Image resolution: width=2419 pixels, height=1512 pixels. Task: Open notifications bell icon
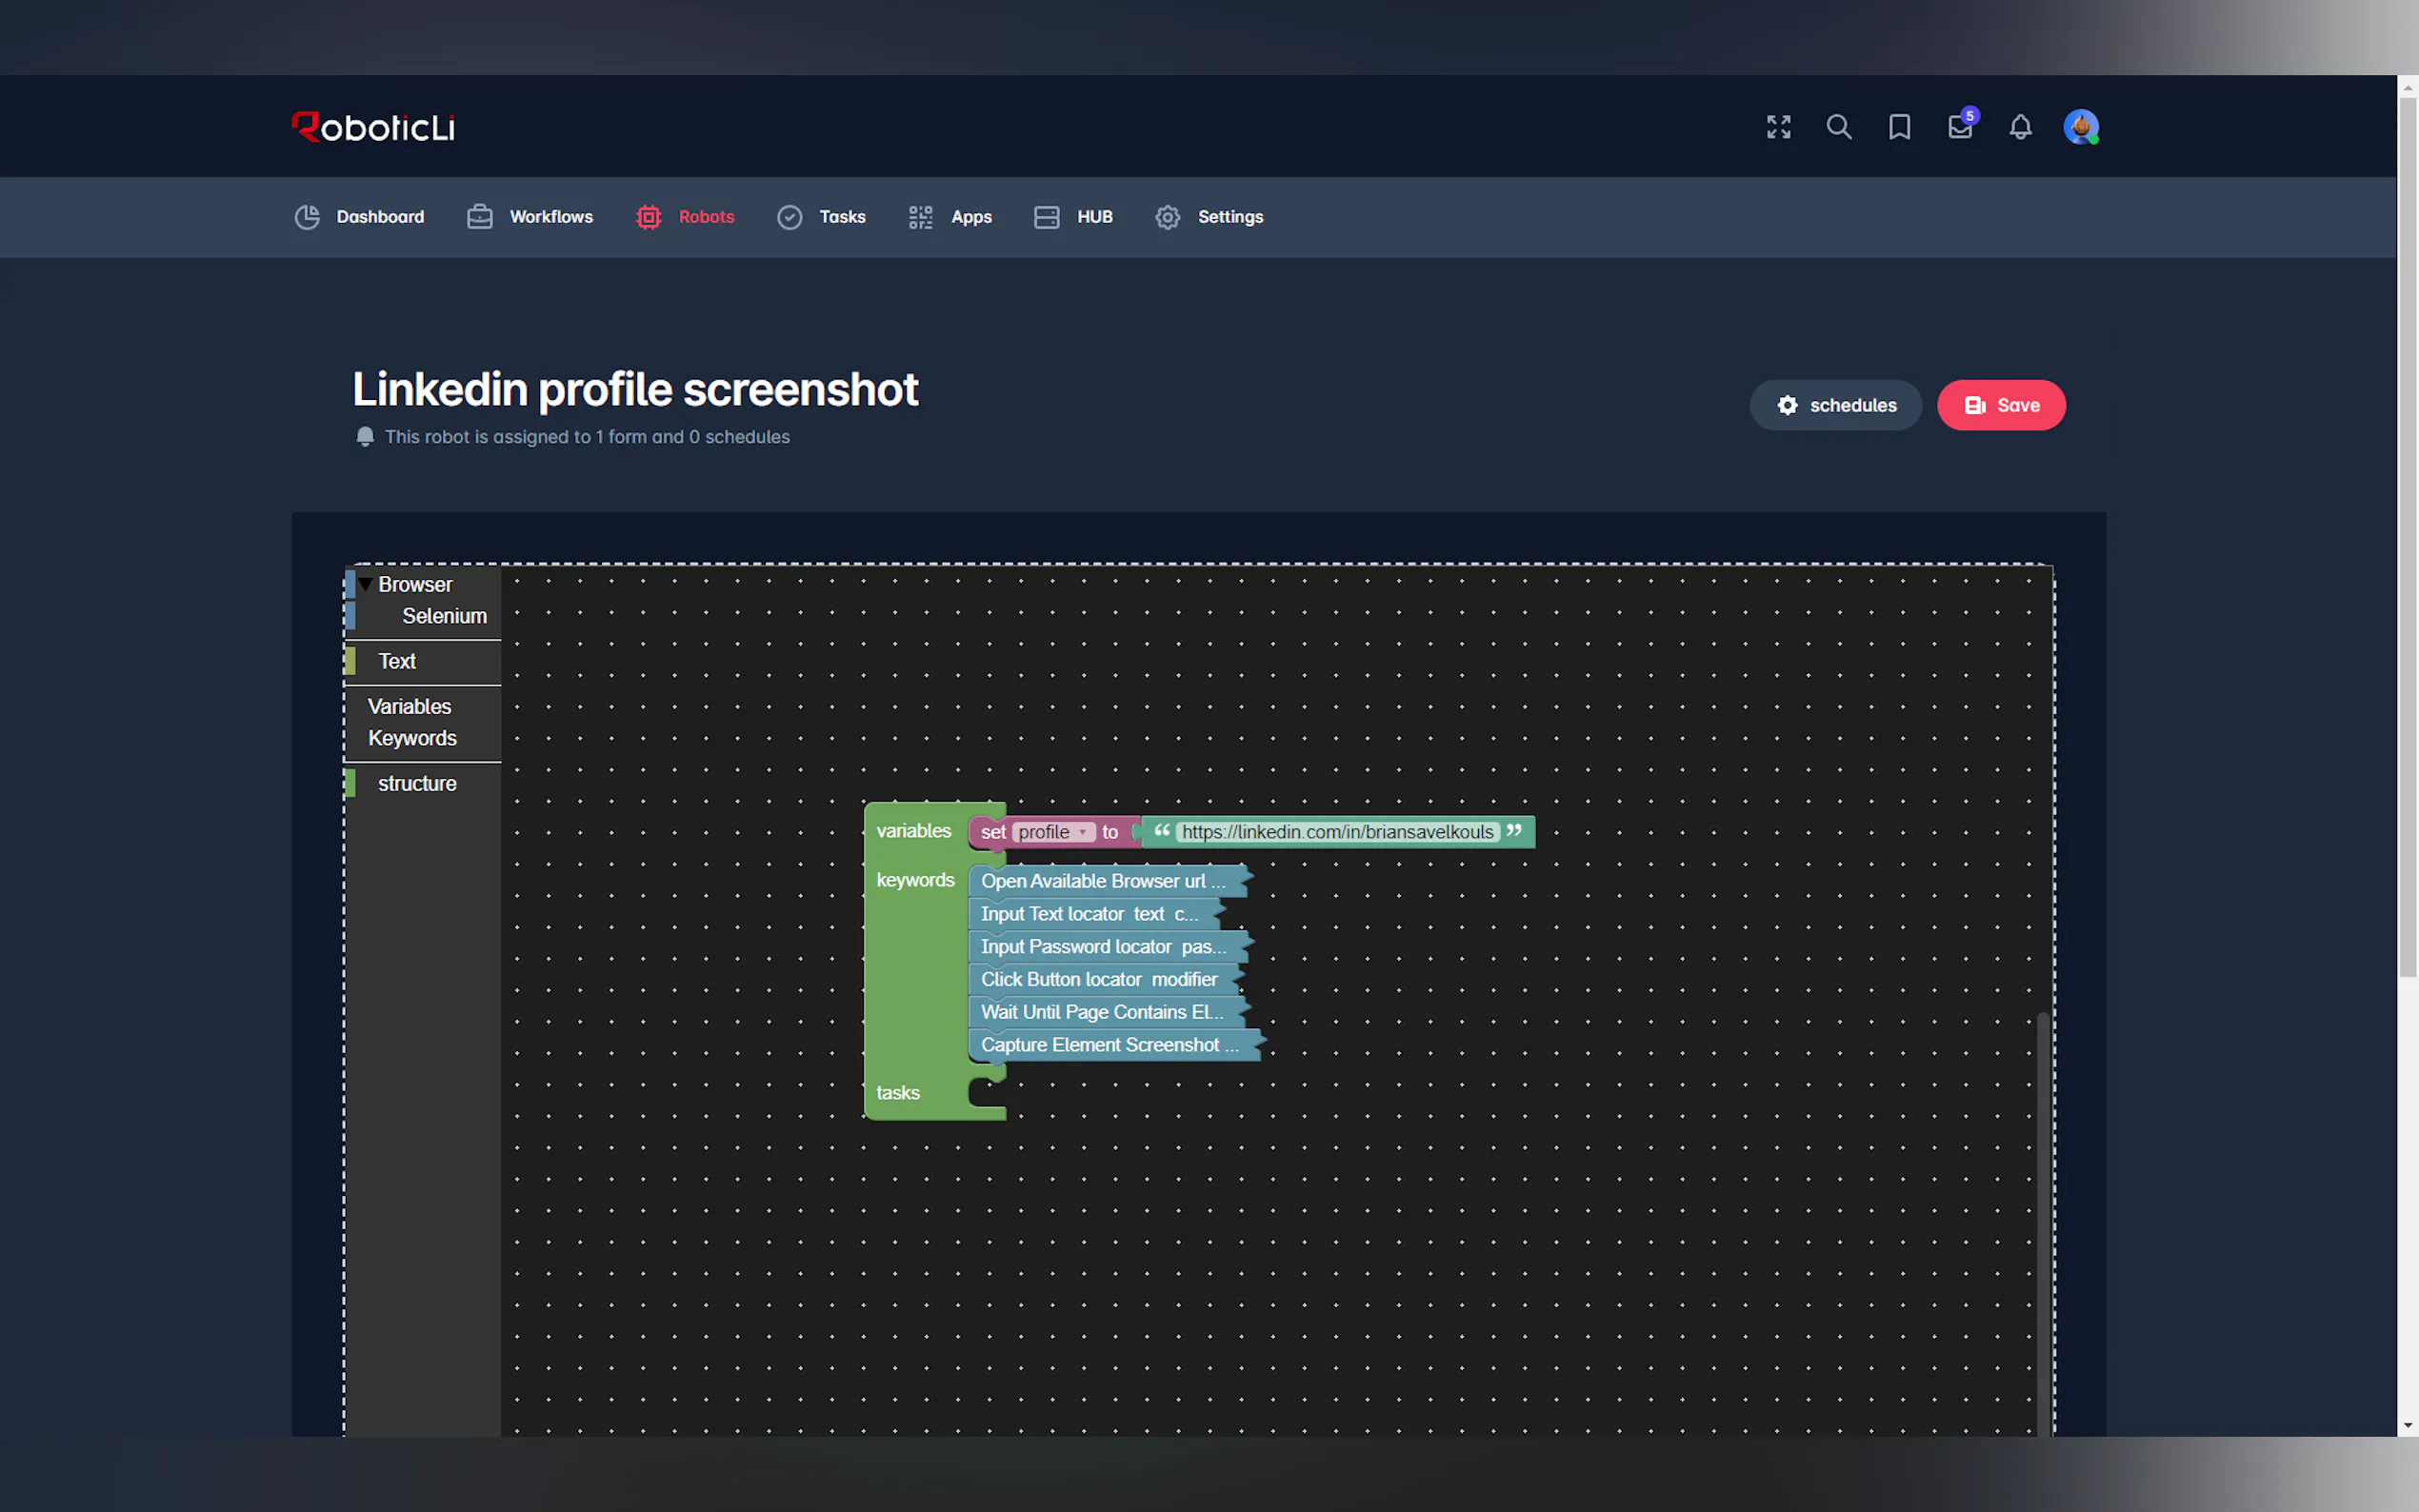[2020, 127]
